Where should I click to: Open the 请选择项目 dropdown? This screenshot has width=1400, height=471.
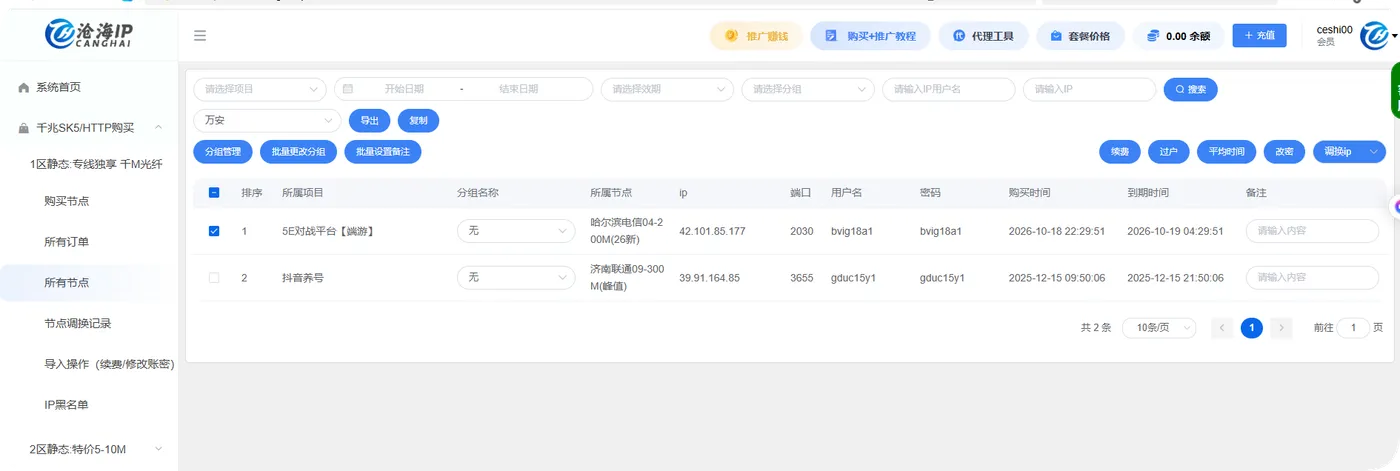click(260, 89)
